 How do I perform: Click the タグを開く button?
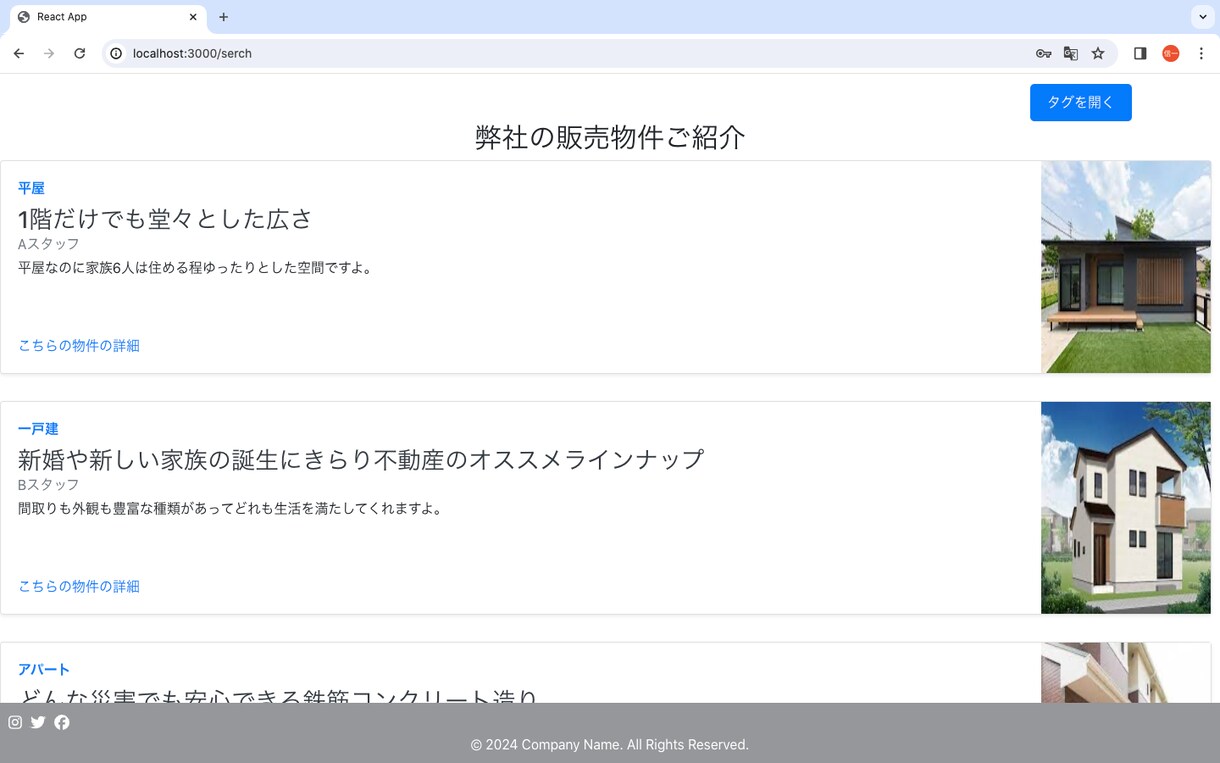click(1081, 102)
